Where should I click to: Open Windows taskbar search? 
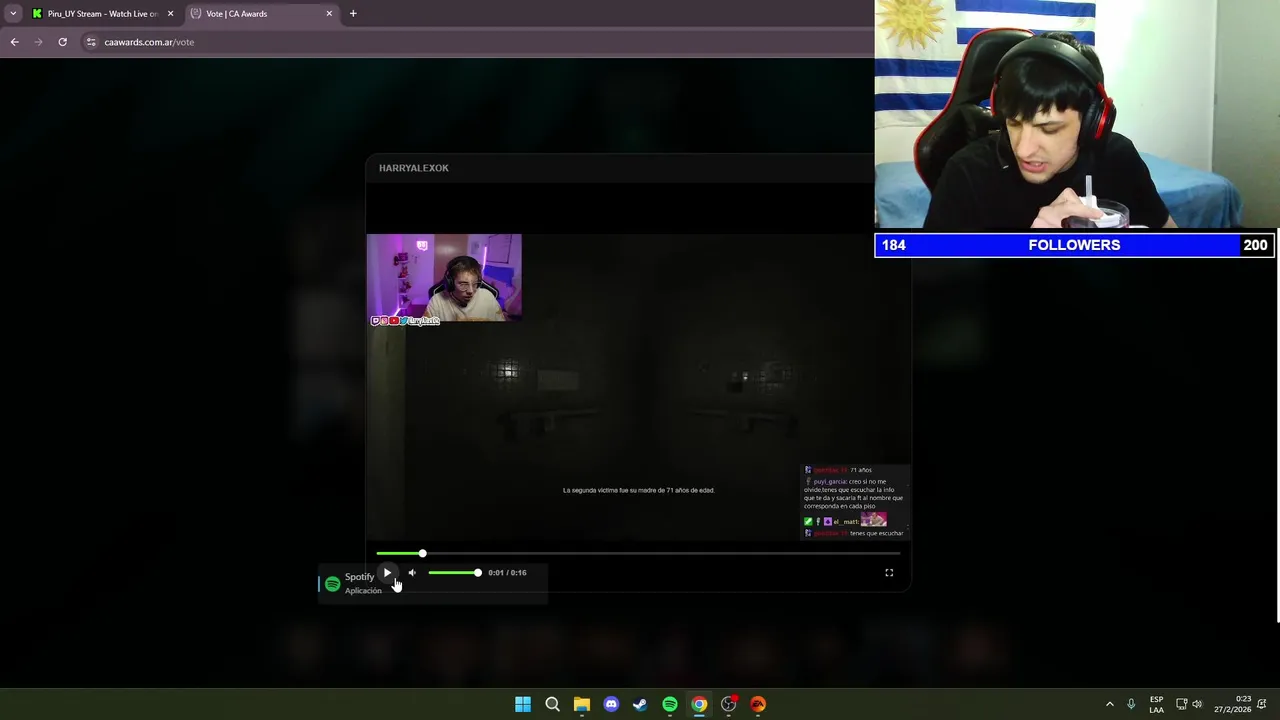point(552,704)
